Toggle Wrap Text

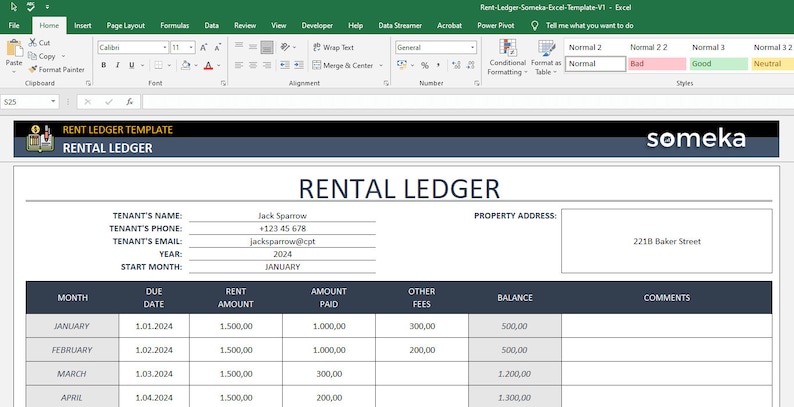[x=333, y=47]
